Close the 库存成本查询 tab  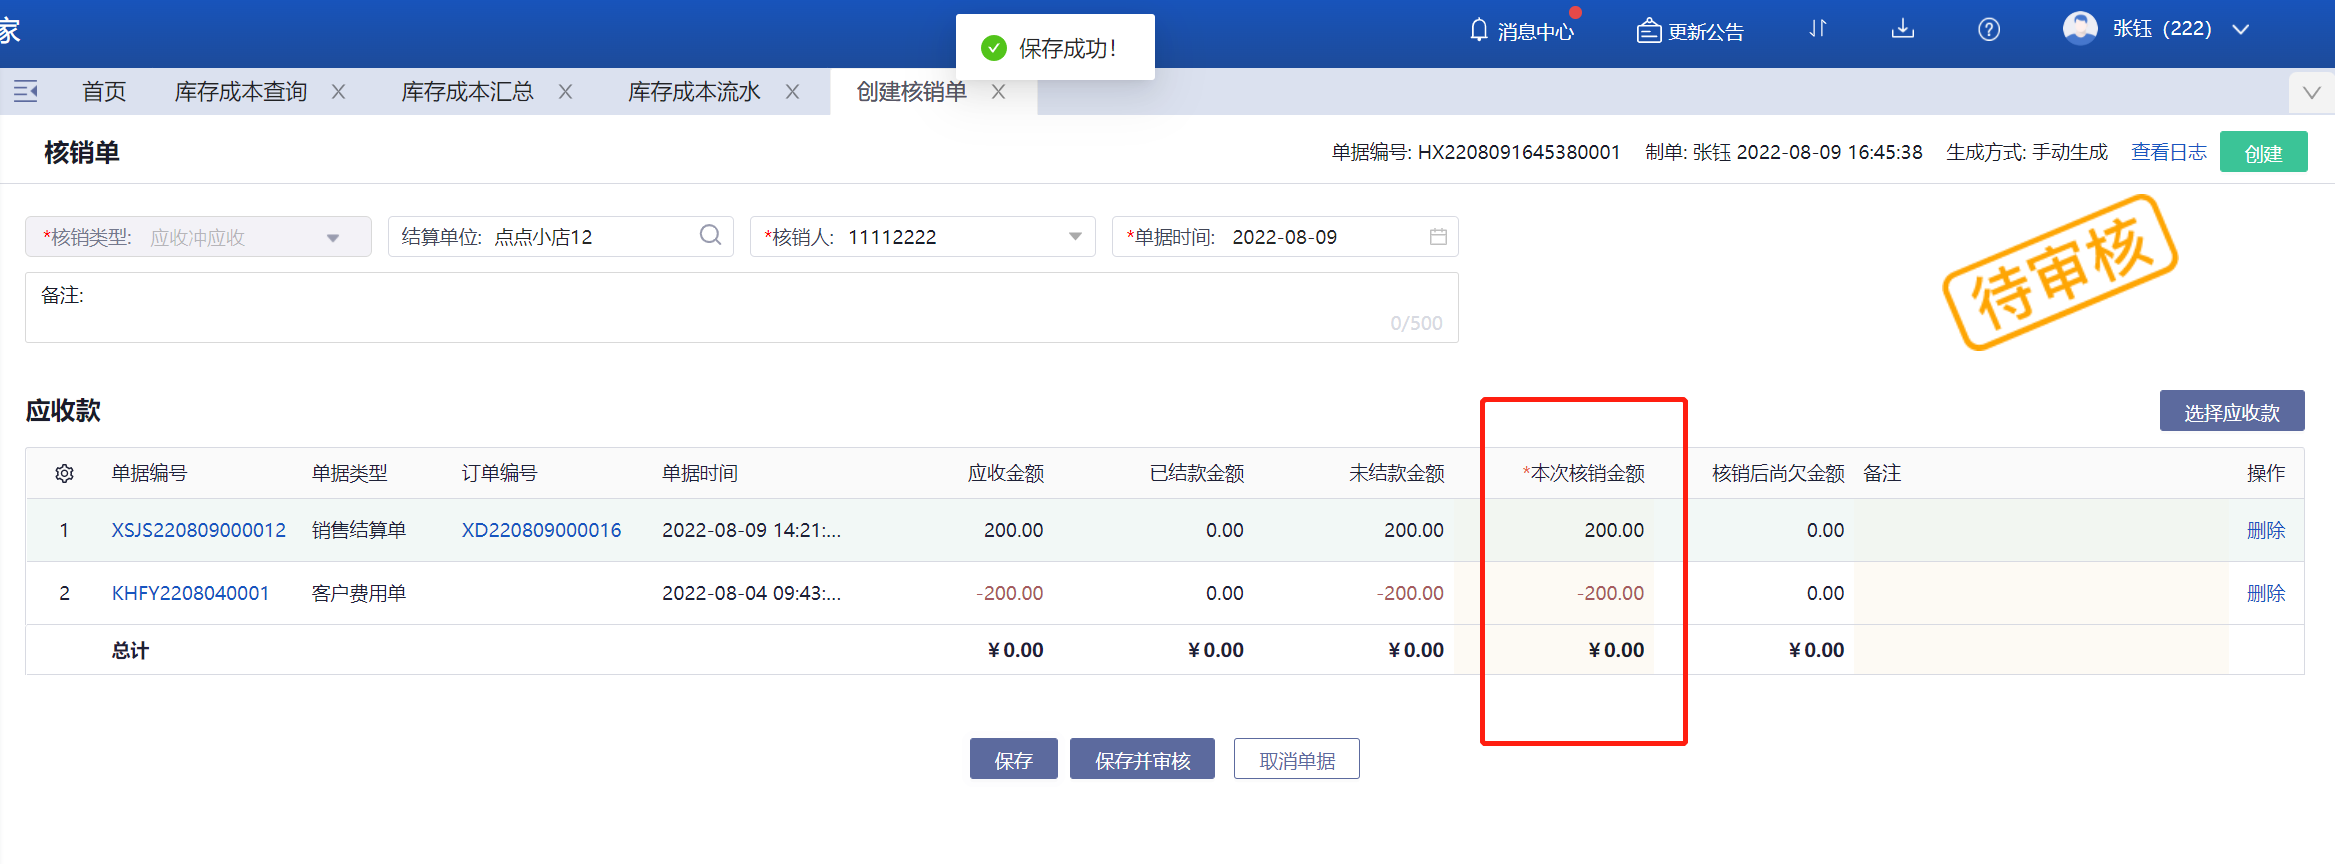pyautogui.click(x=339, y=92)
